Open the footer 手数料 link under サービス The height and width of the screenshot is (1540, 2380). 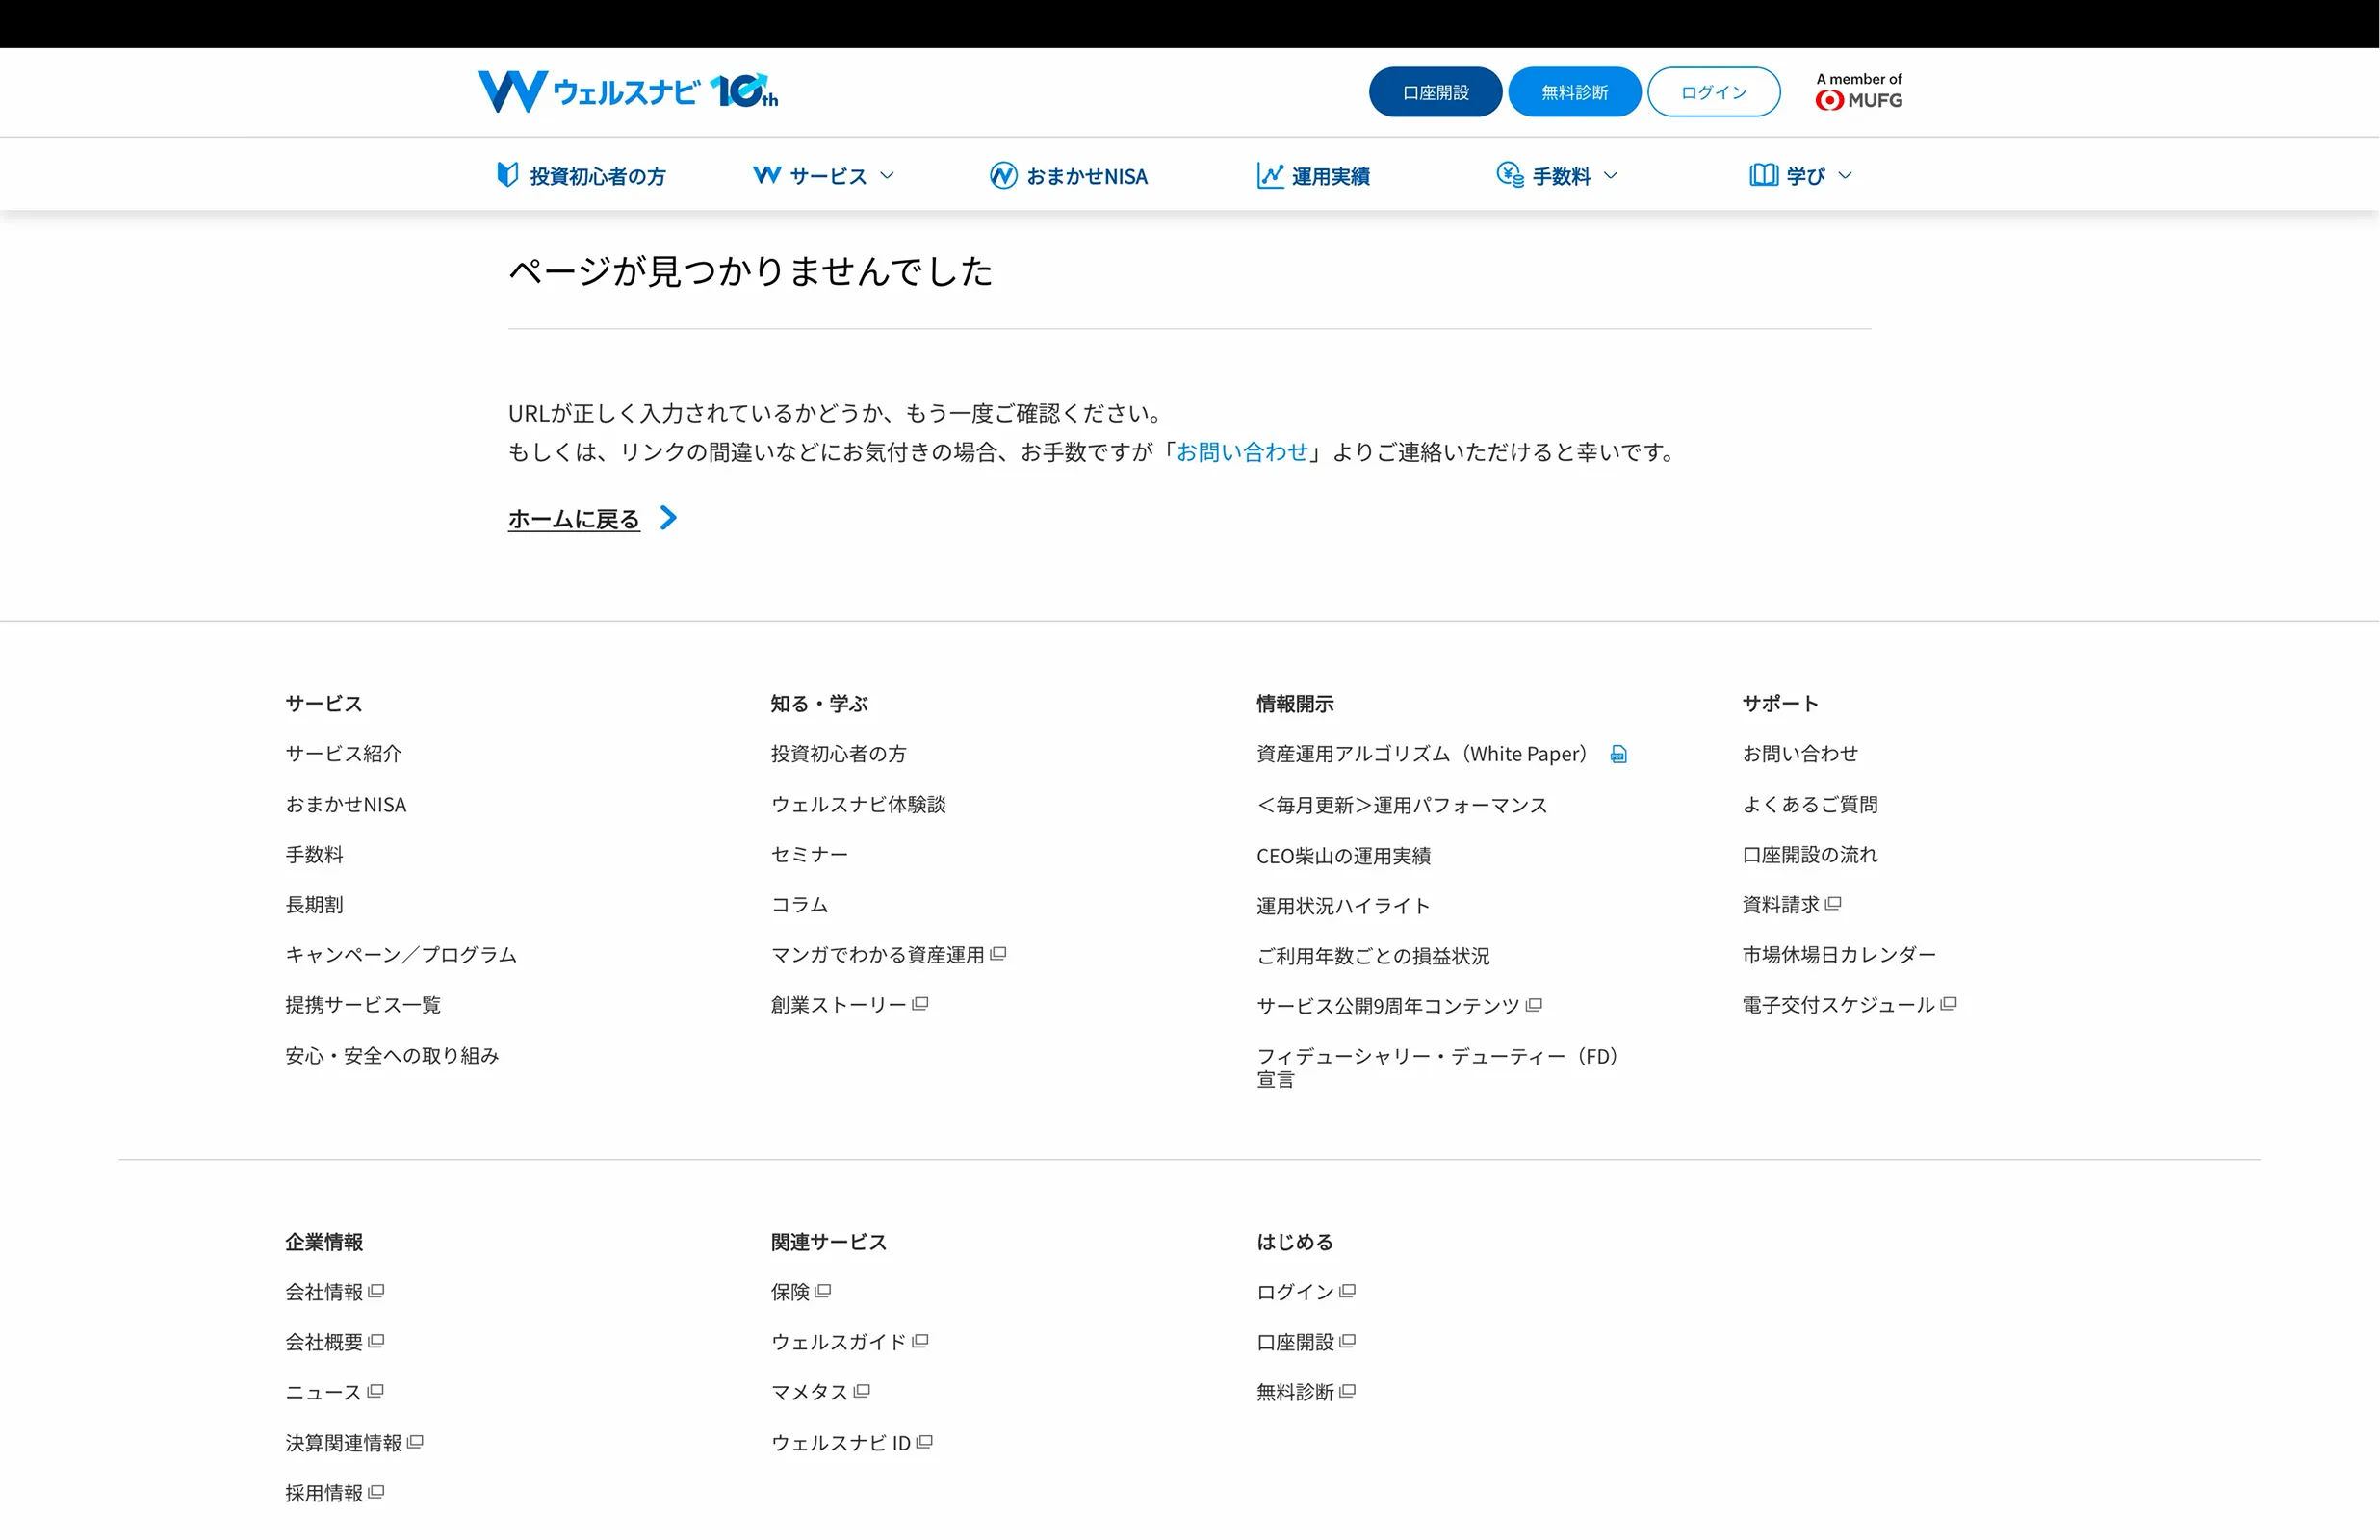click(314, 855)
